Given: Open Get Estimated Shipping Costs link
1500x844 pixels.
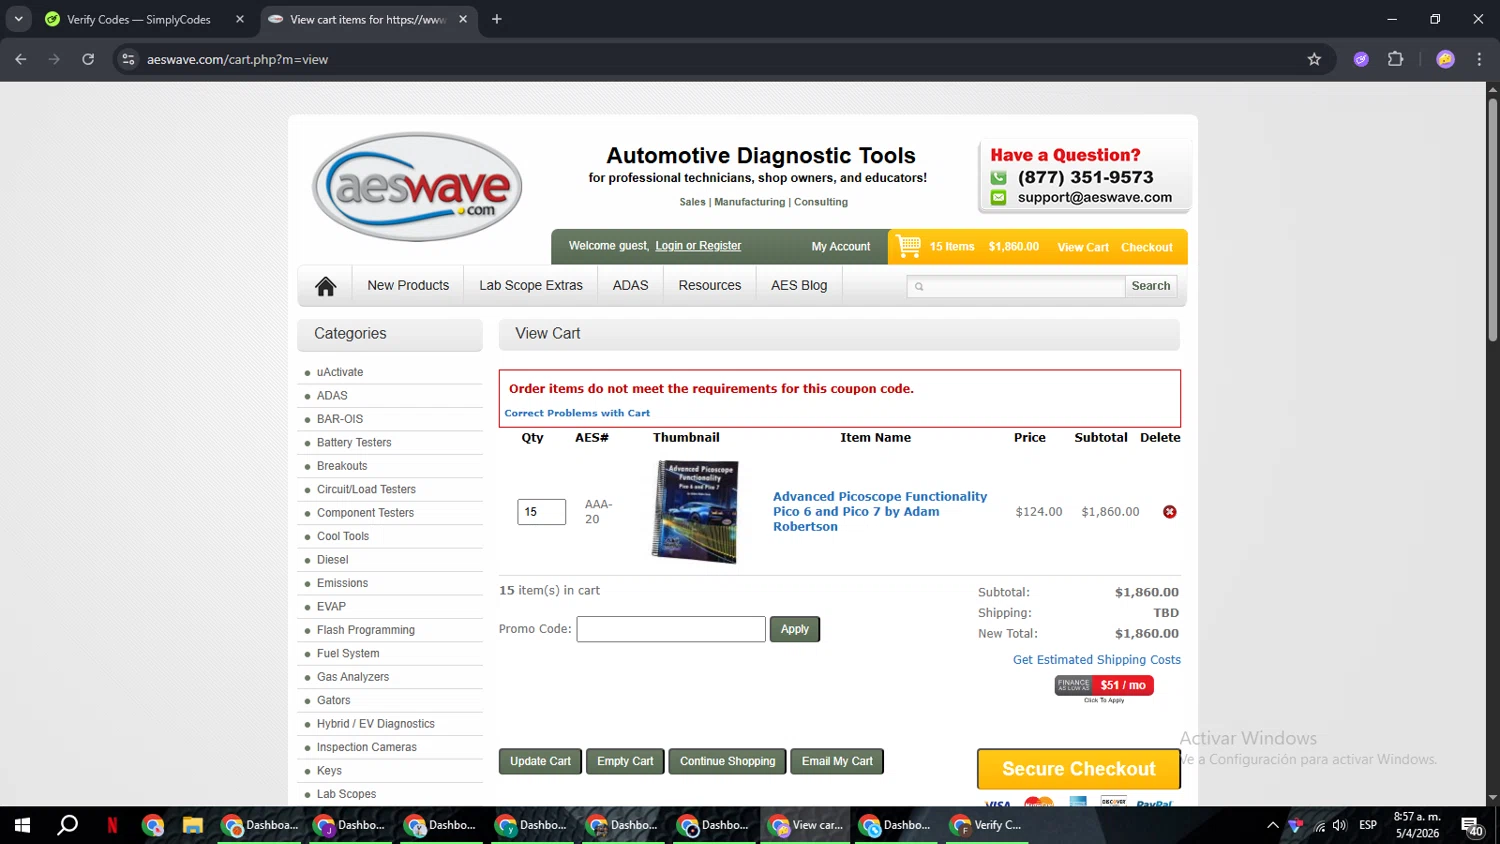Looking at the screenshot, I should 1097,660.
